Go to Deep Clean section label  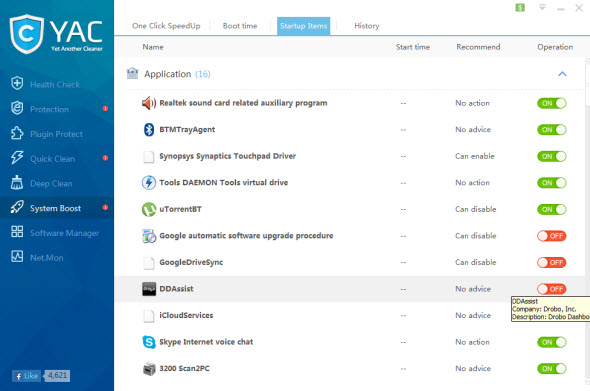click(51, 184)
